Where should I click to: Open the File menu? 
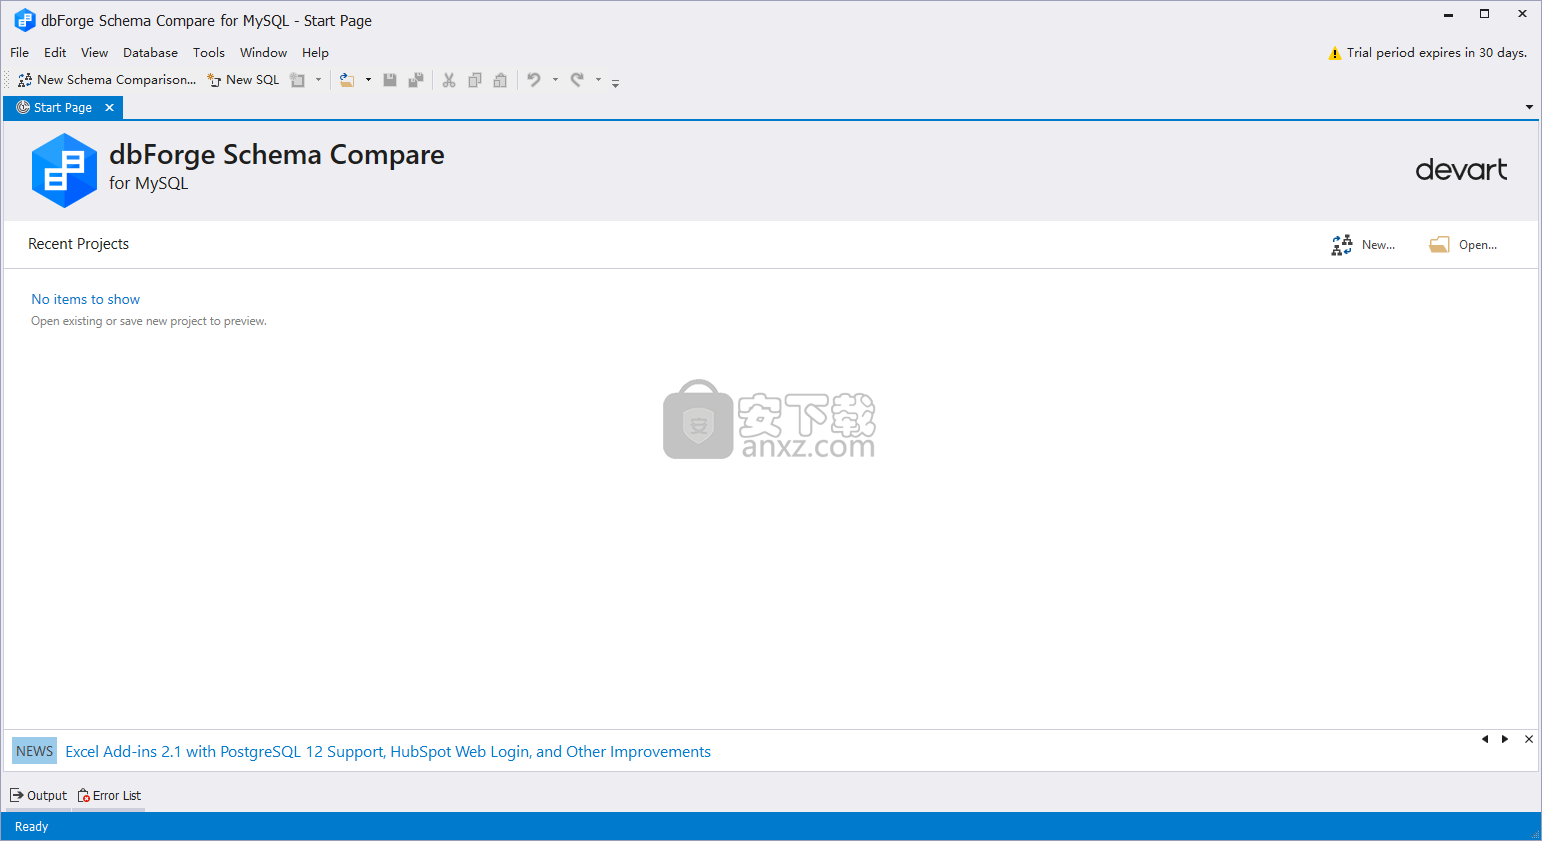tap(19, 53)
